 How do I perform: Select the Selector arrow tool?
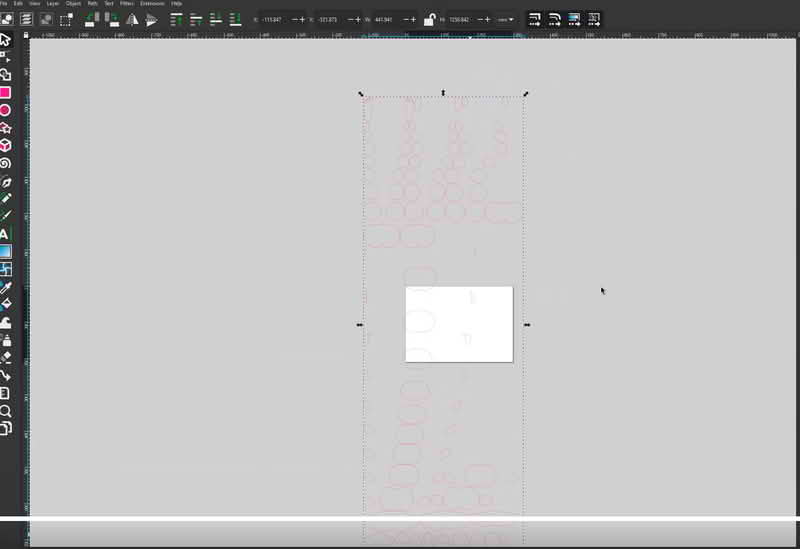click(x=5, y=39)
